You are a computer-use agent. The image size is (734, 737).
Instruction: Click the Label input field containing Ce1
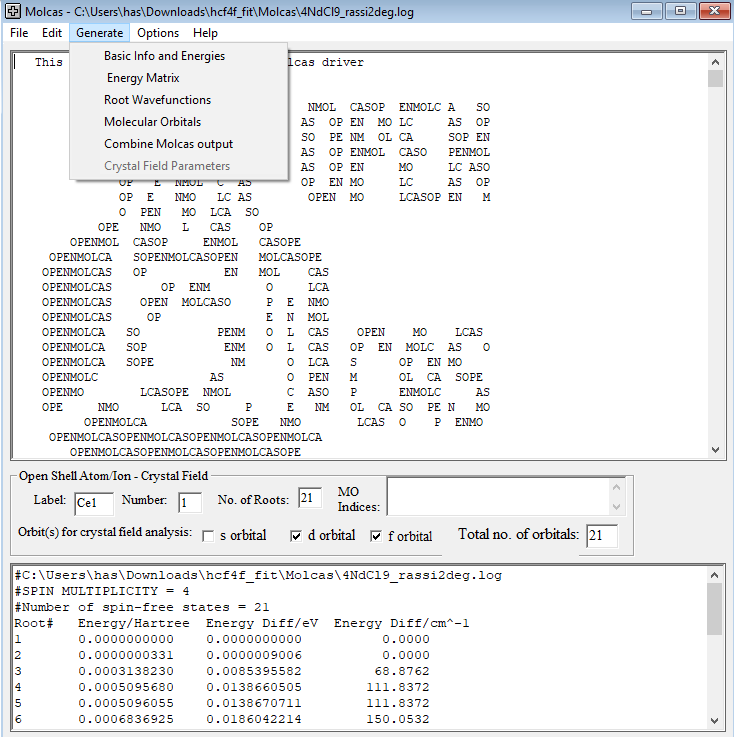click(94, 503)
